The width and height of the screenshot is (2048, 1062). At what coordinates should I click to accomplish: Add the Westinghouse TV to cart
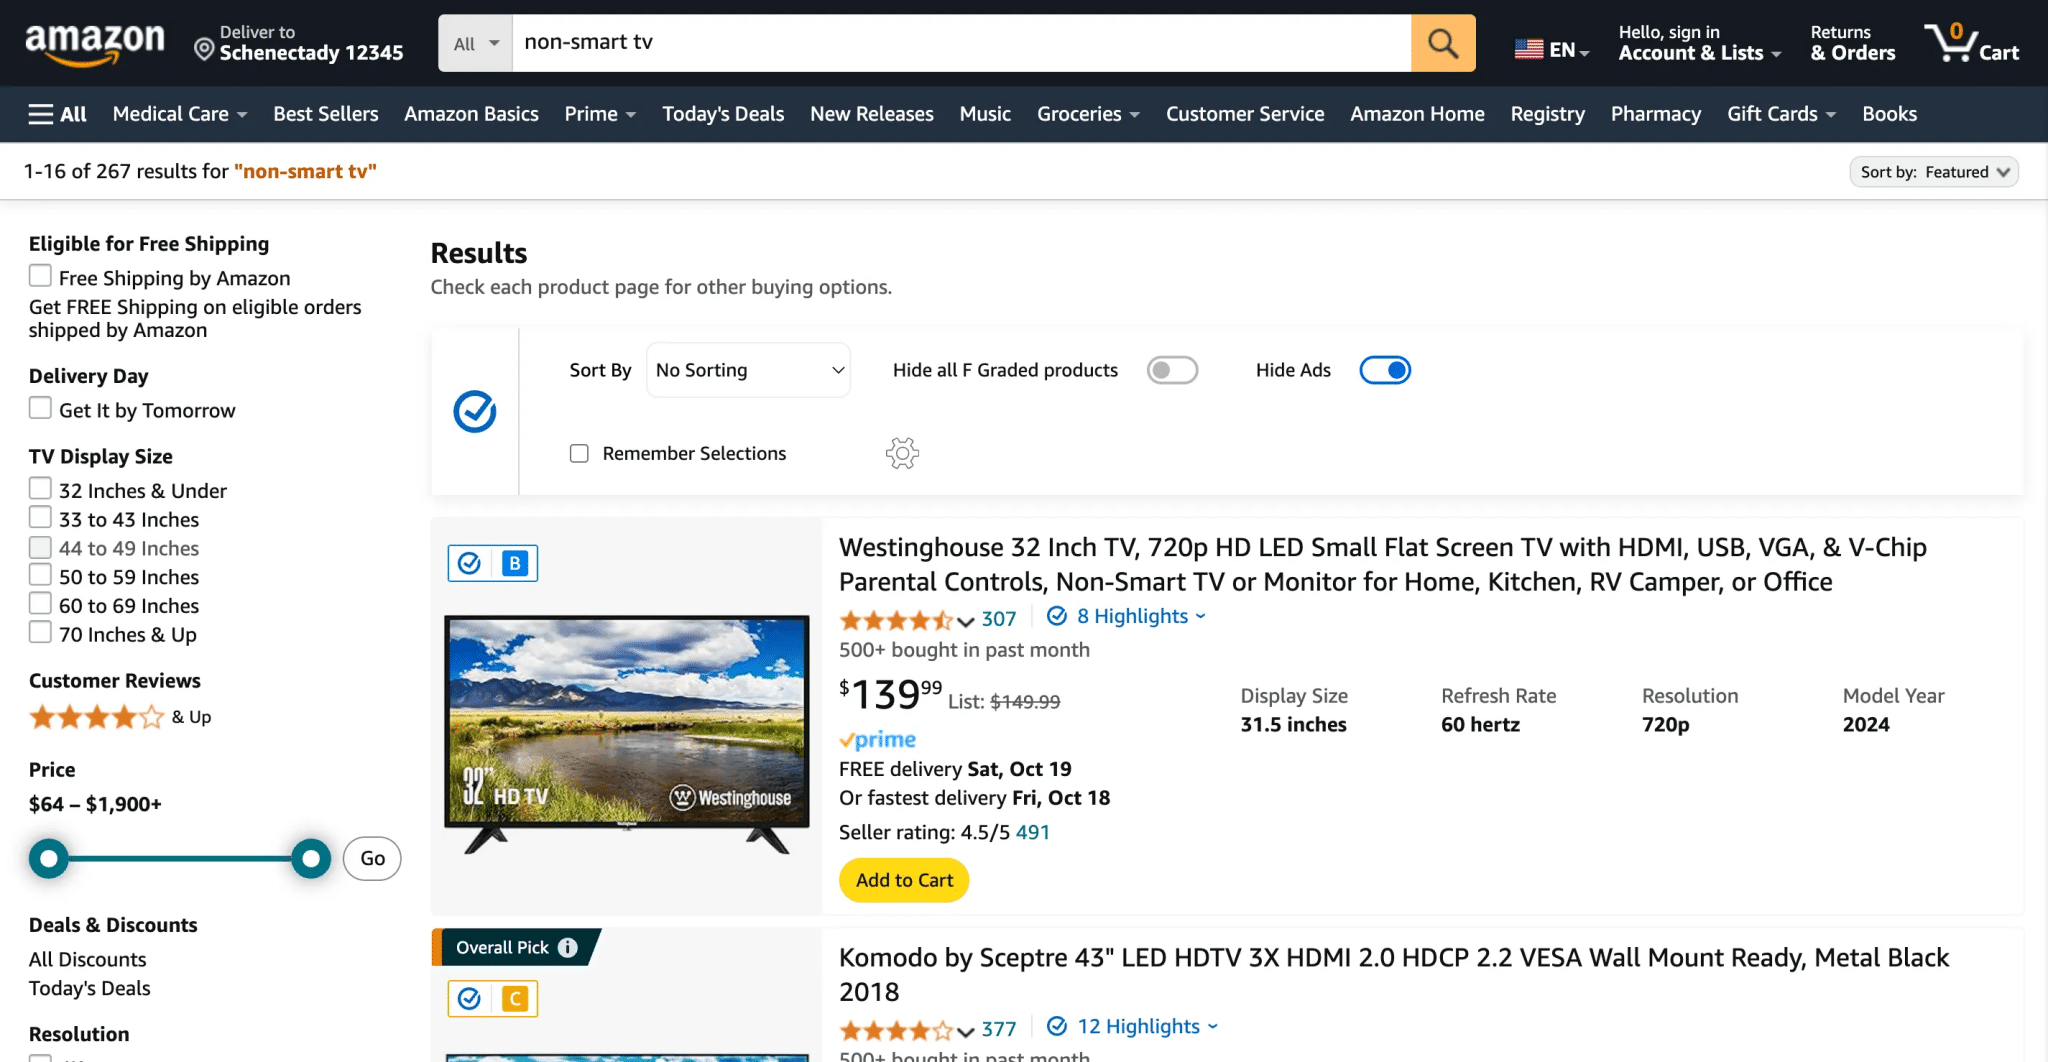tap(903, 880)
